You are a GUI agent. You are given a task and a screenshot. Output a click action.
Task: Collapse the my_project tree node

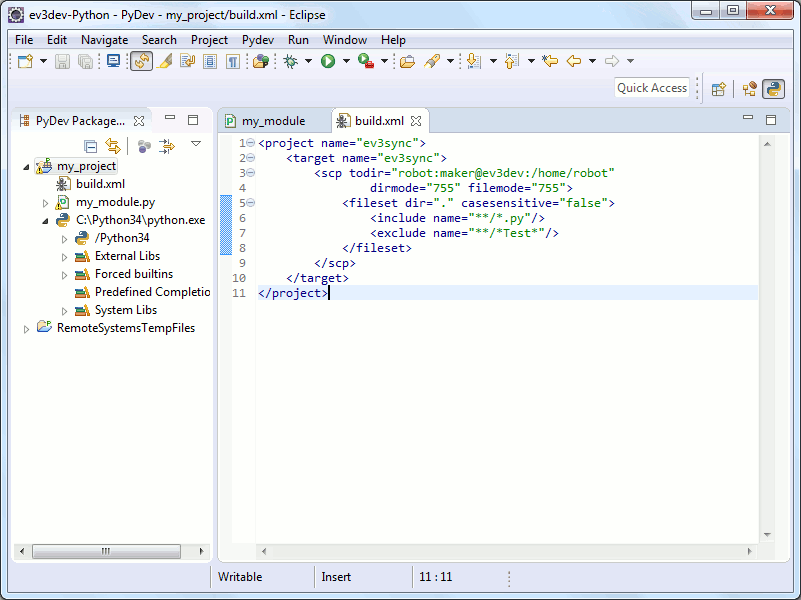(26, 166)
